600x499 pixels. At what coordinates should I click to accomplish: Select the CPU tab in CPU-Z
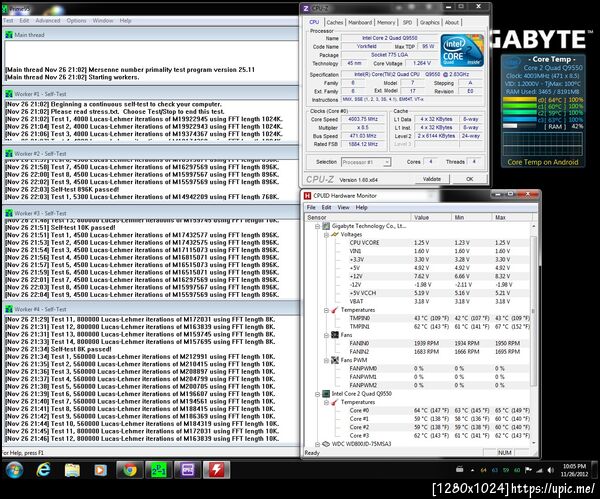pyautogui.click(x=314, y=22)
